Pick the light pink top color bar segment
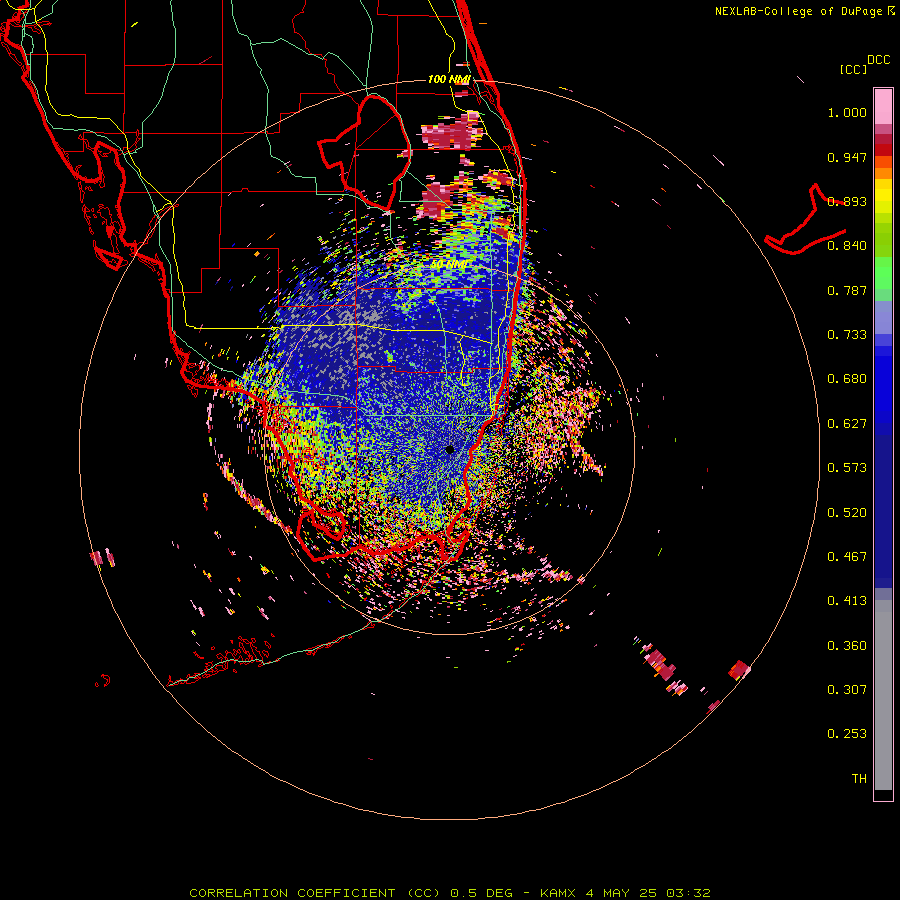The image size is (900, 900). tap(883, 107)
